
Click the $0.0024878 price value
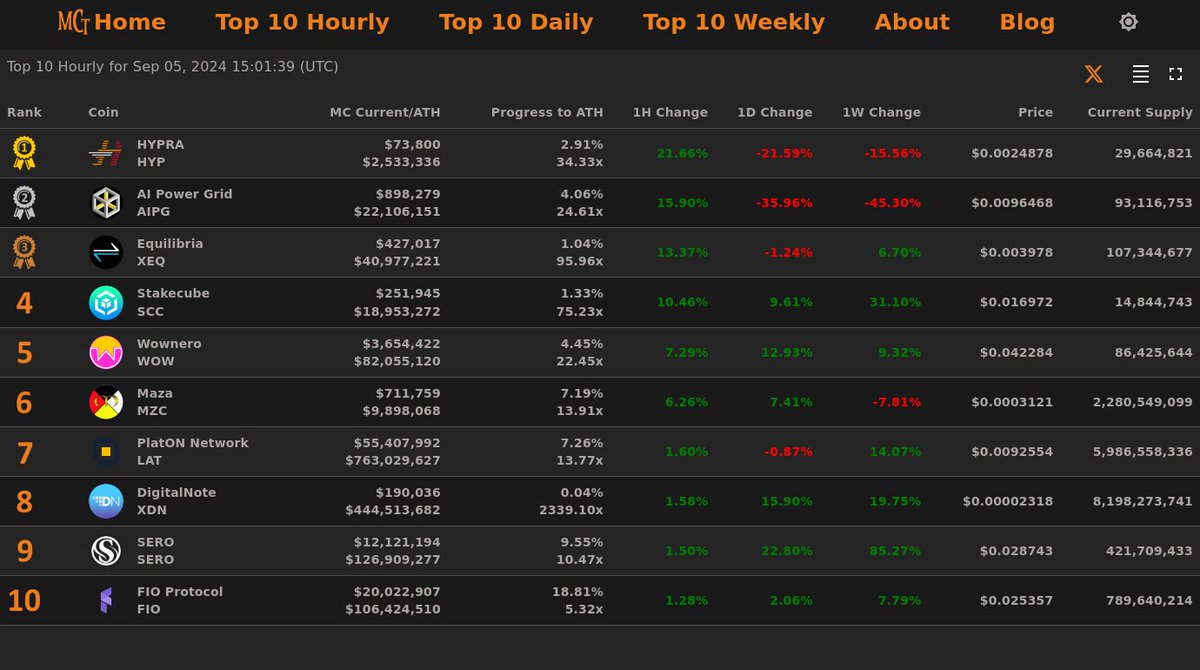click(x=1012, y=153)
